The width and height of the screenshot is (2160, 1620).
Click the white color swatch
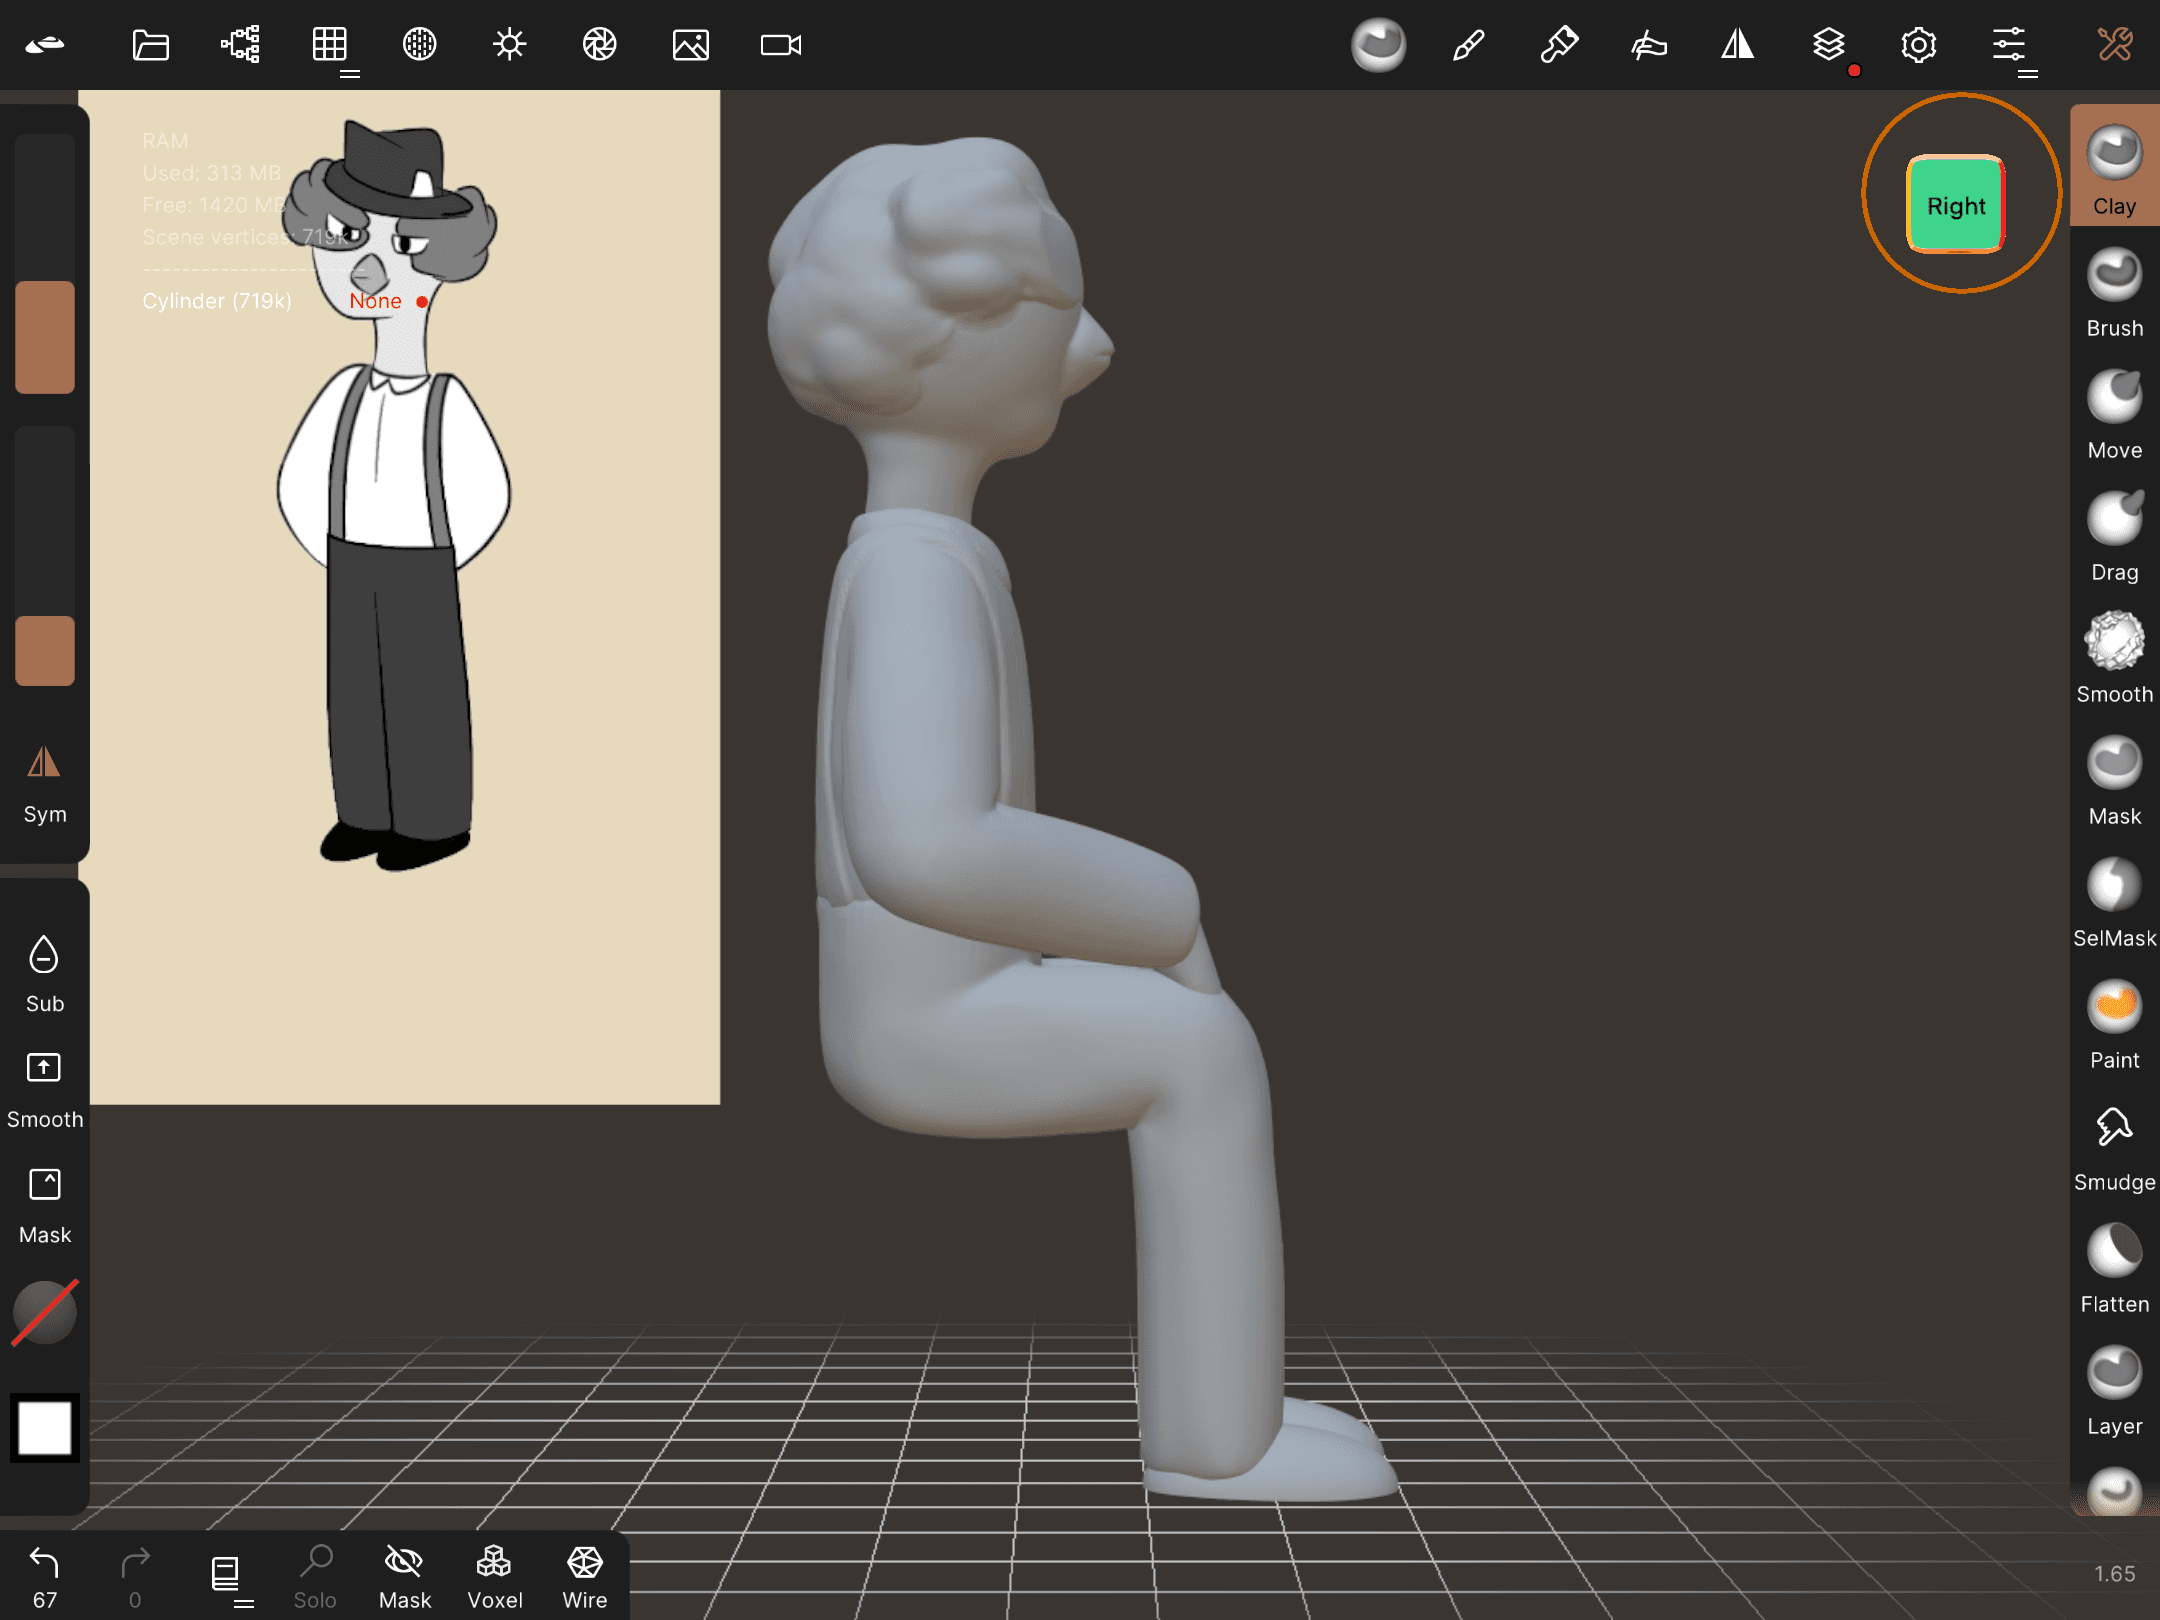coord(44,1427)
